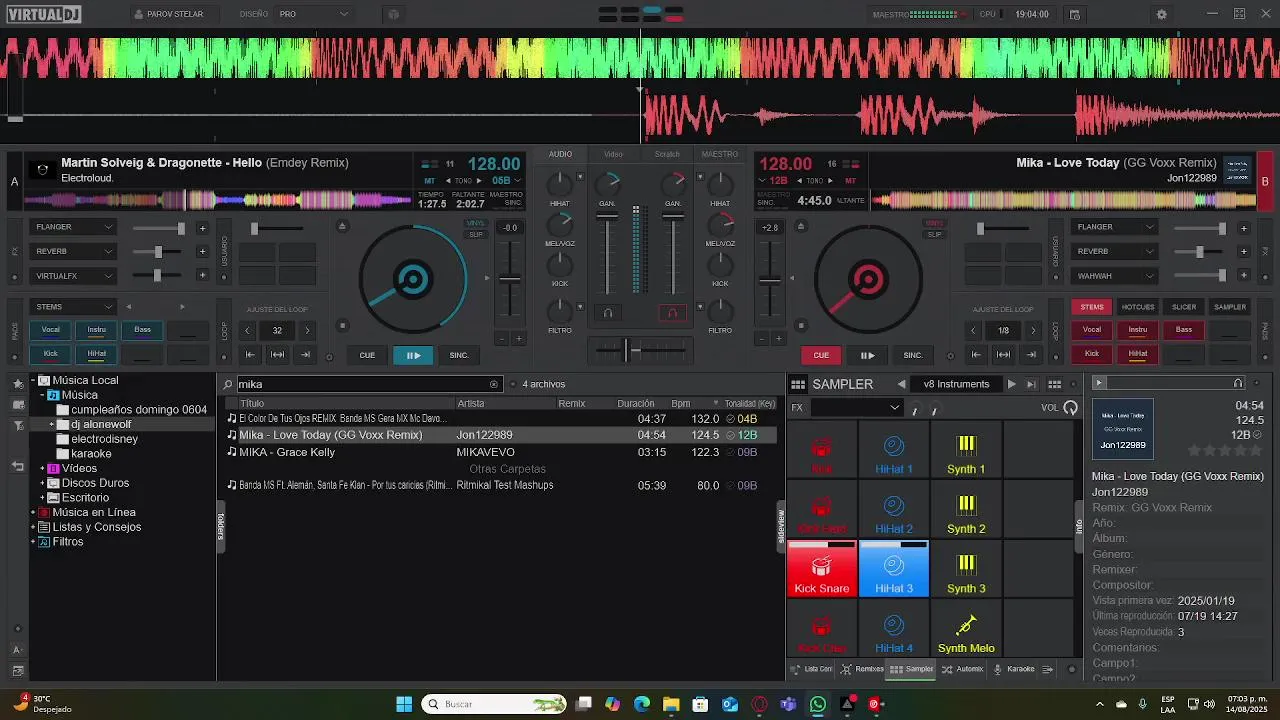Viewport: 1280px width, 720px height.
Task: Toggle Vocal stem on deck A
Action: tap(50, 330)
